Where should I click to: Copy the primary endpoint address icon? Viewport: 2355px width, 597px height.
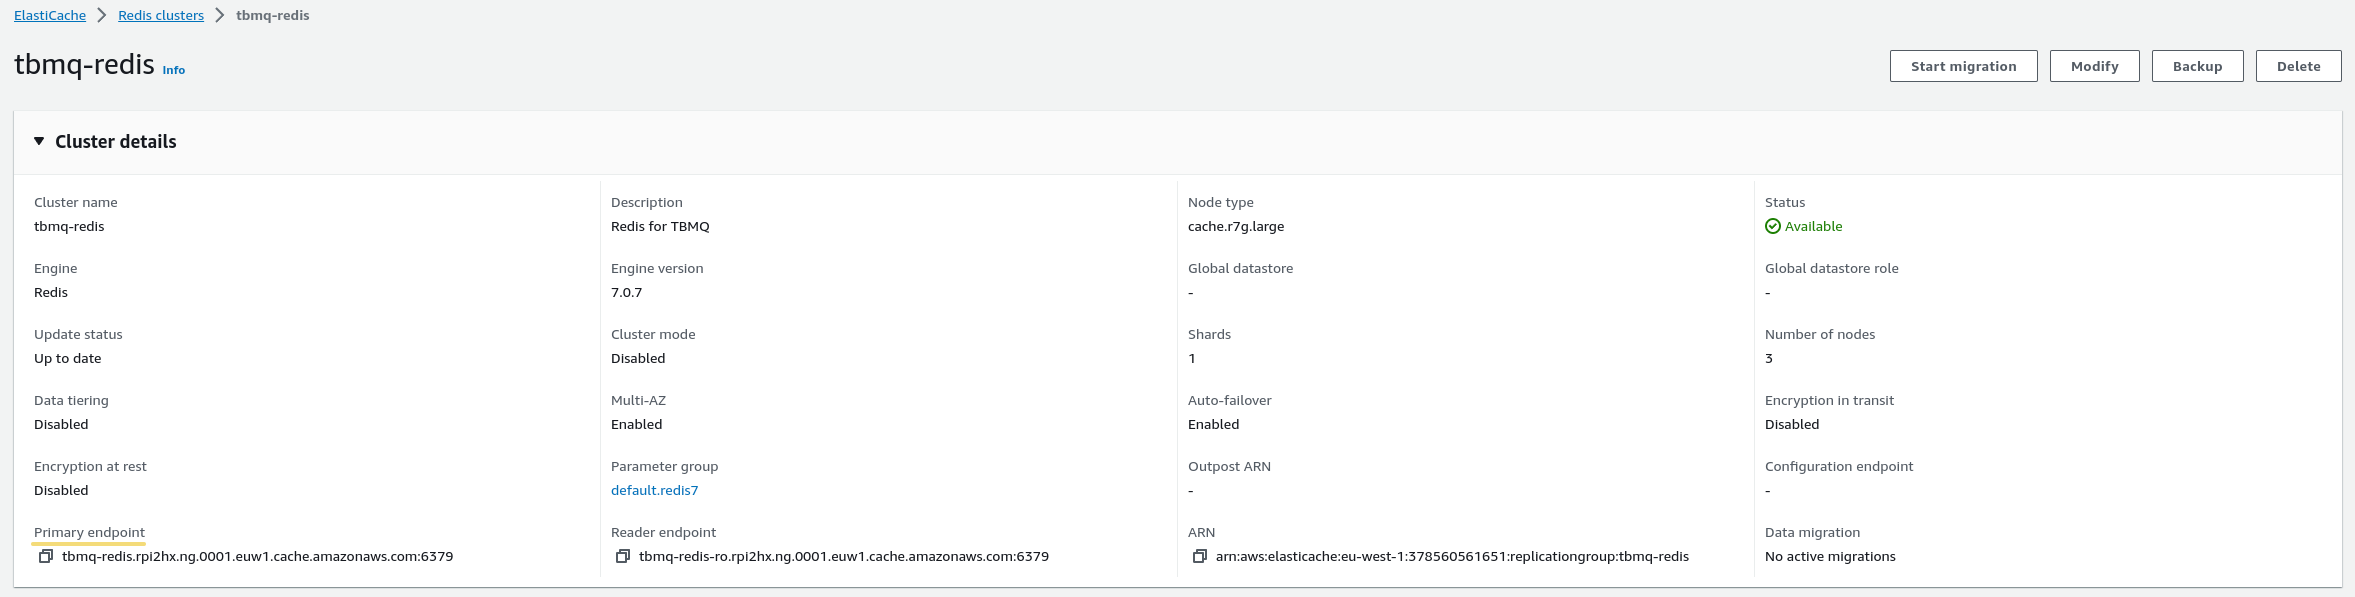(45, 556)
